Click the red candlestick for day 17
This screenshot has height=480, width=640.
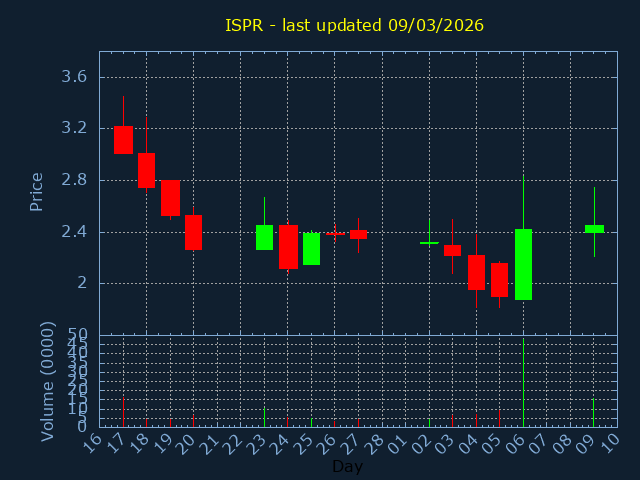pyautogui.click(x=123, y=139)
